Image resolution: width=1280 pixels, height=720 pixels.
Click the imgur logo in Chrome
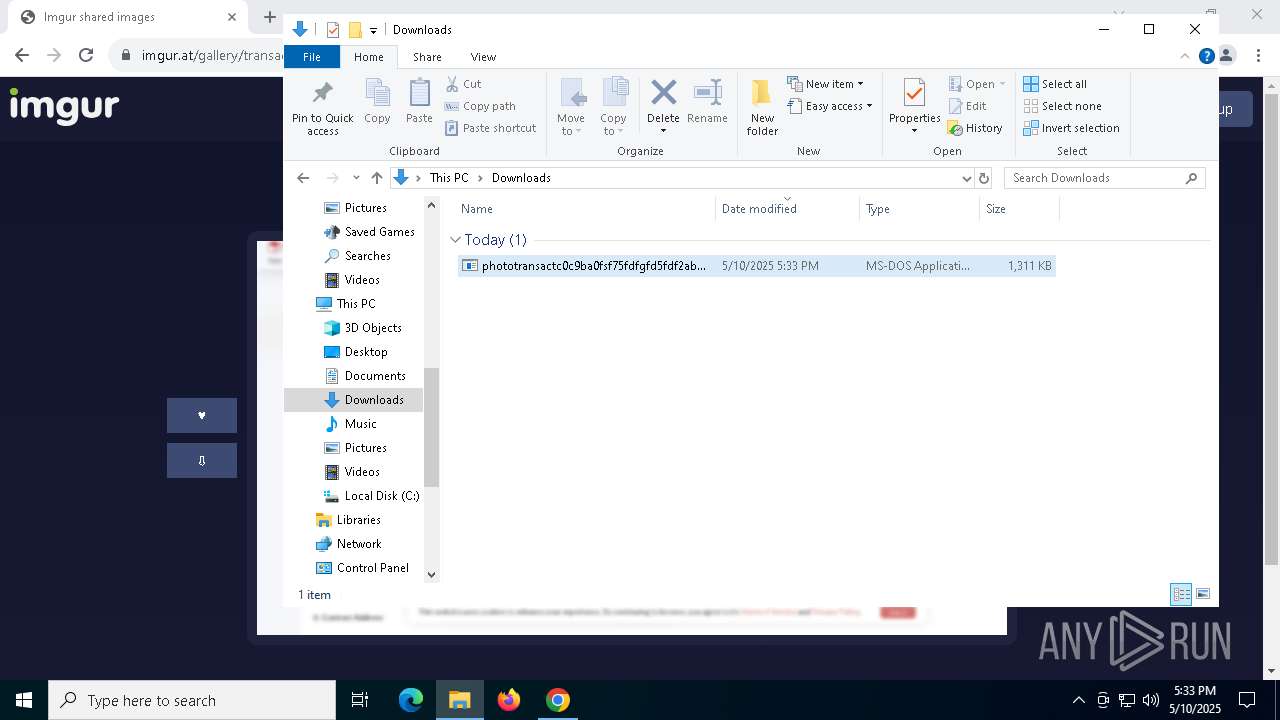click(64, 106)
